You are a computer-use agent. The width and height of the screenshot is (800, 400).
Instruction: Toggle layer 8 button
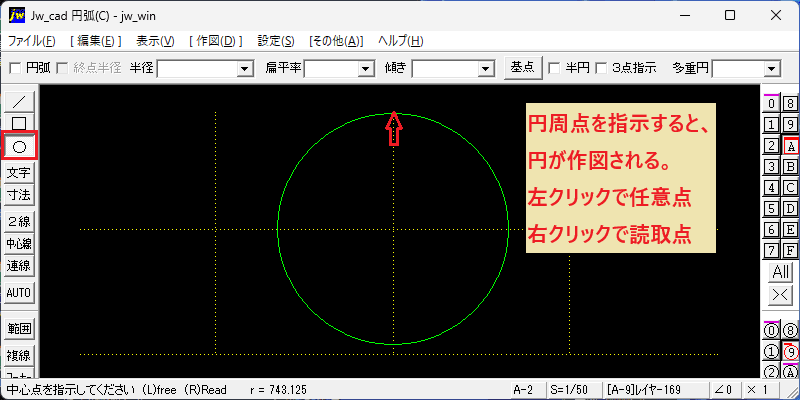[790, 104]
